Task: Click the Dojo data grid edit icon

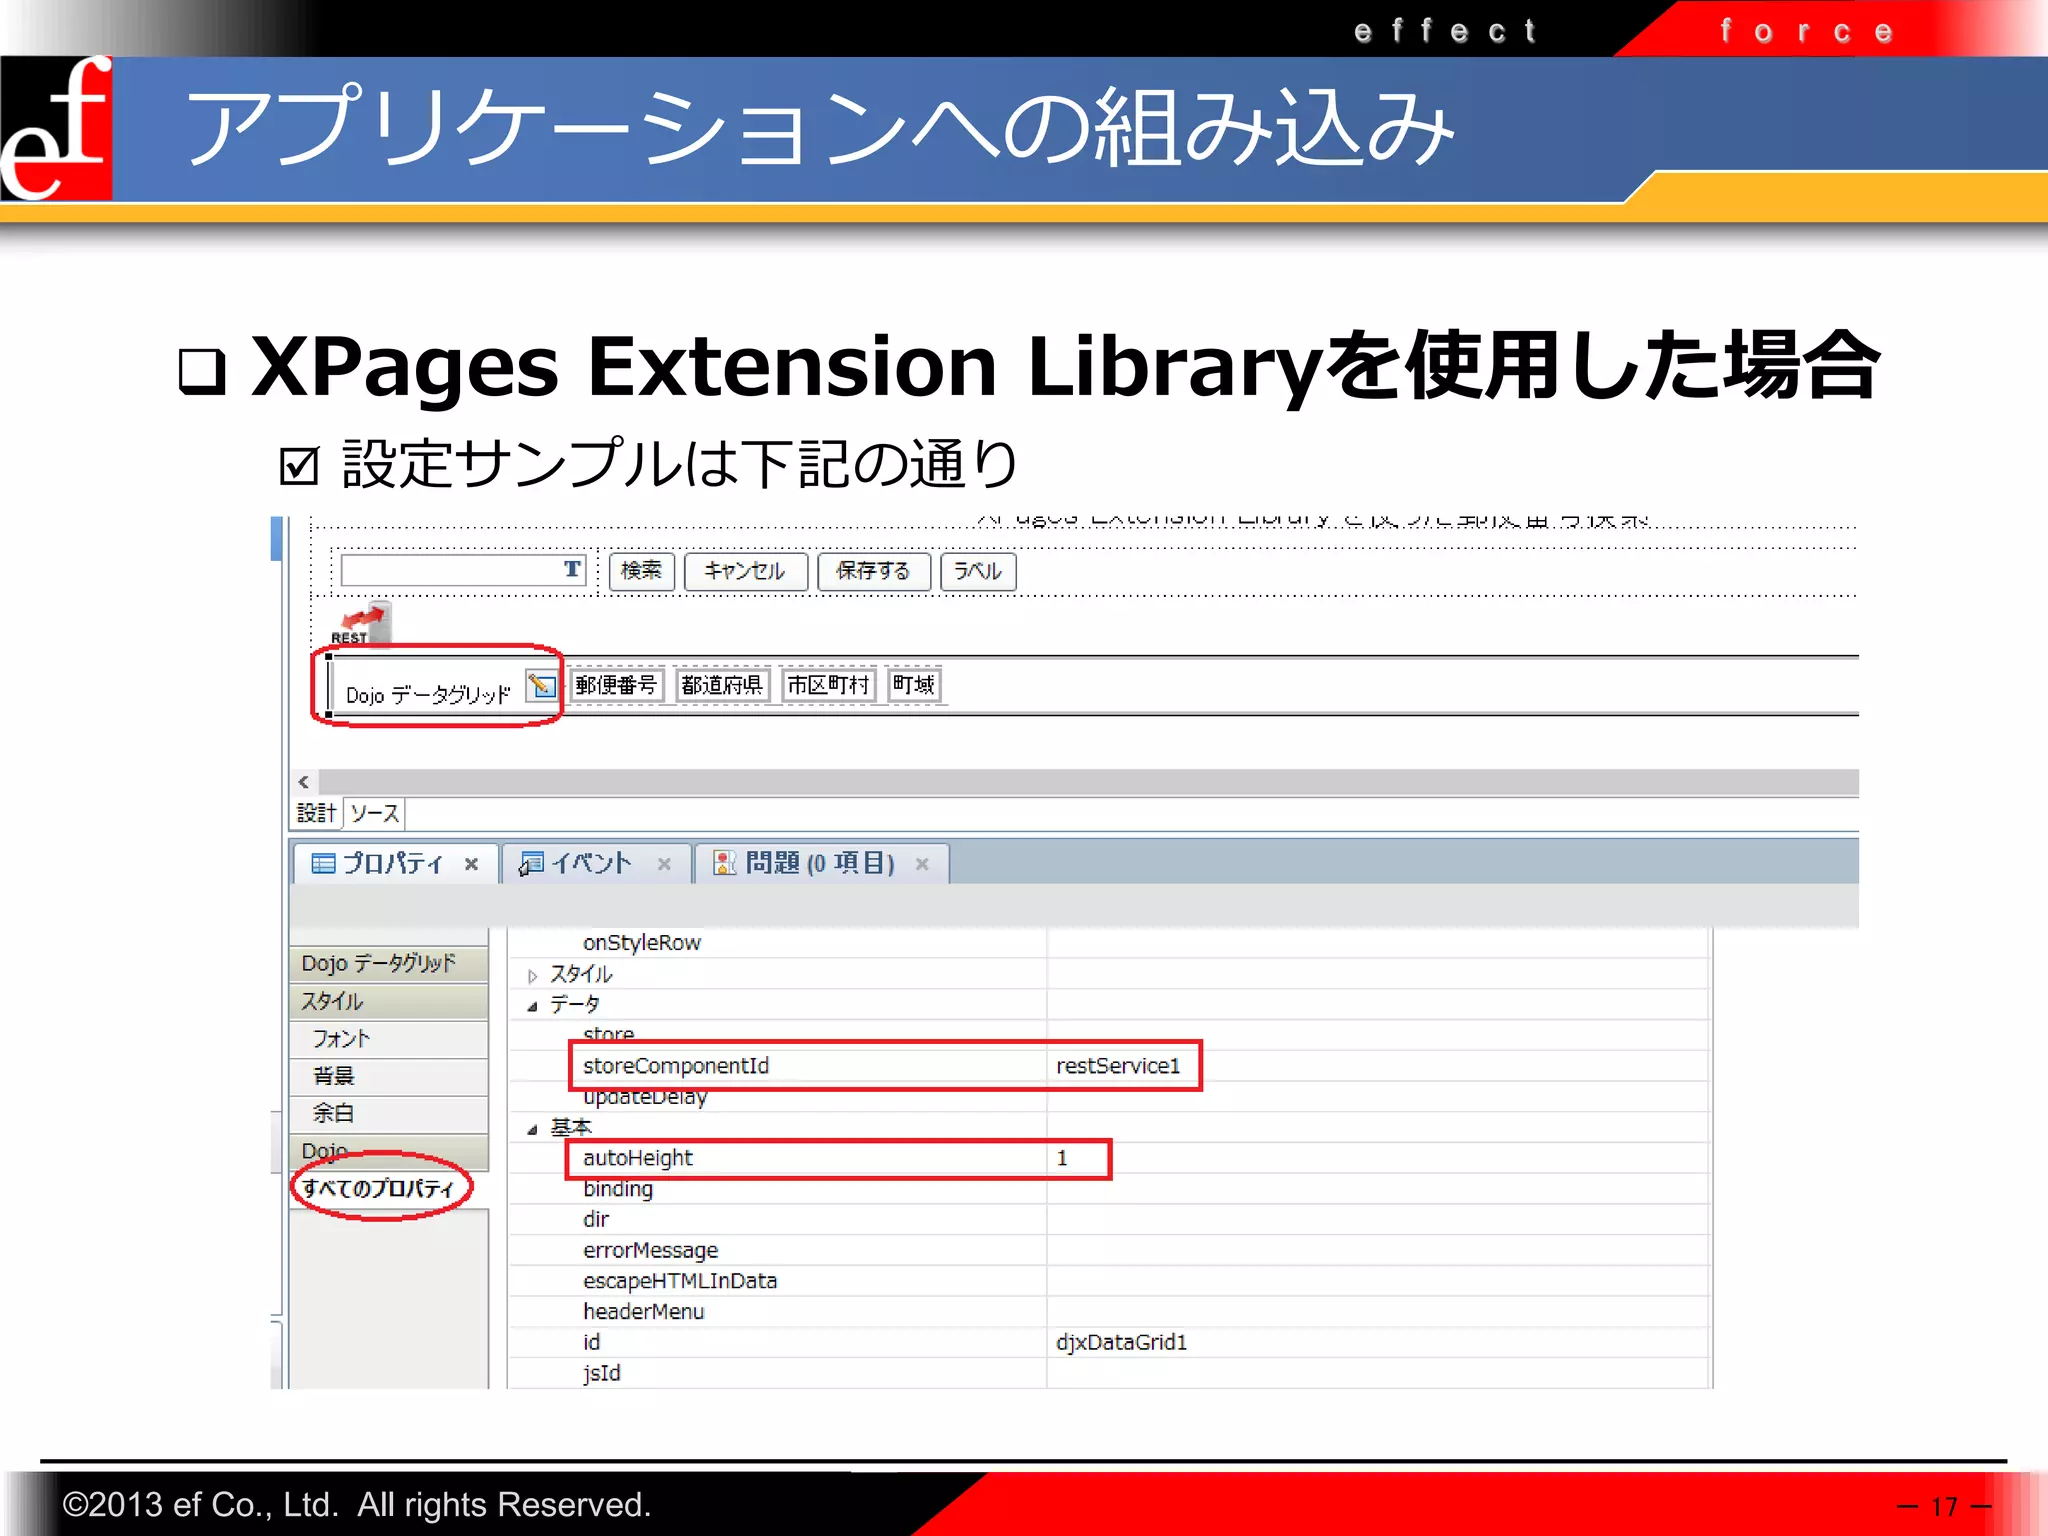Action: click(x=541, y=686)
